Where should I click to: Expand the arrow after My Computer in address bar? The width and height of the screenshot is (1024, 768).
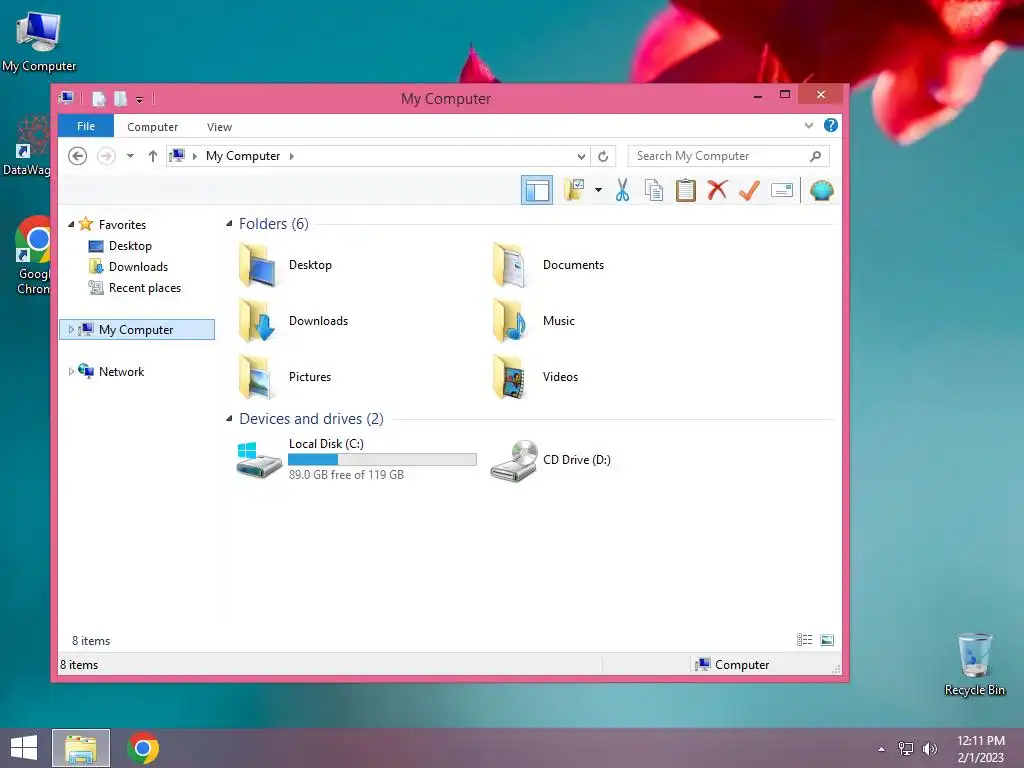coord(291,156)
